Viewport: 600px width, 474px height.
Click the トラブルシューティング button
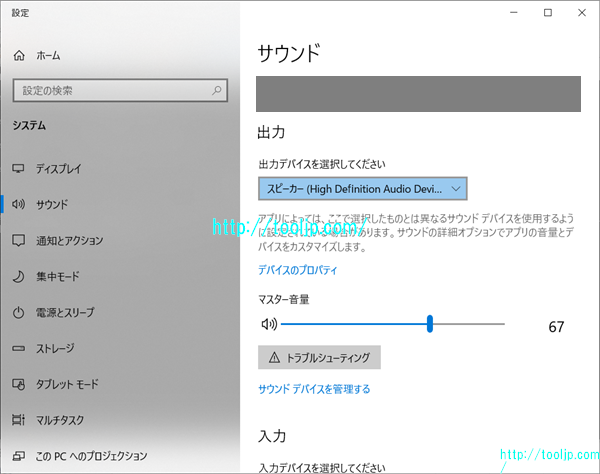[x=319, y=357]
